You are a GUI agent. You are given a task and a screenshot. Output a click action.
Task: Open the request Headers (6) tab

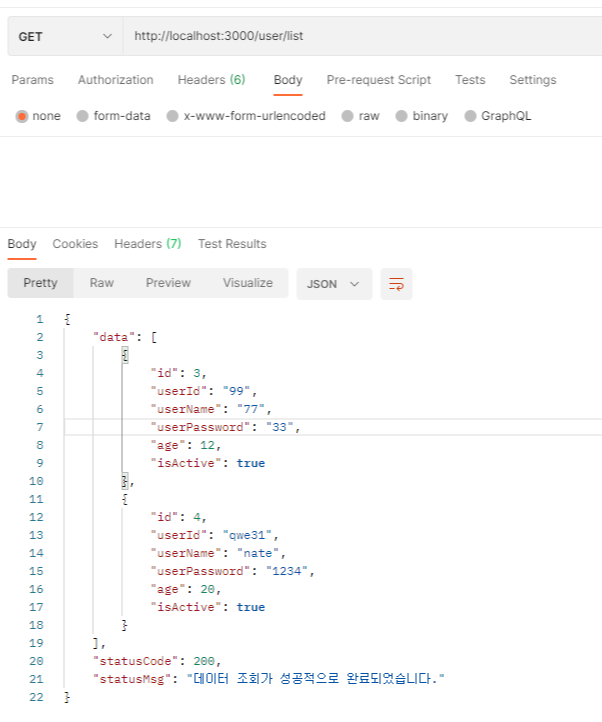pos(211,80)
